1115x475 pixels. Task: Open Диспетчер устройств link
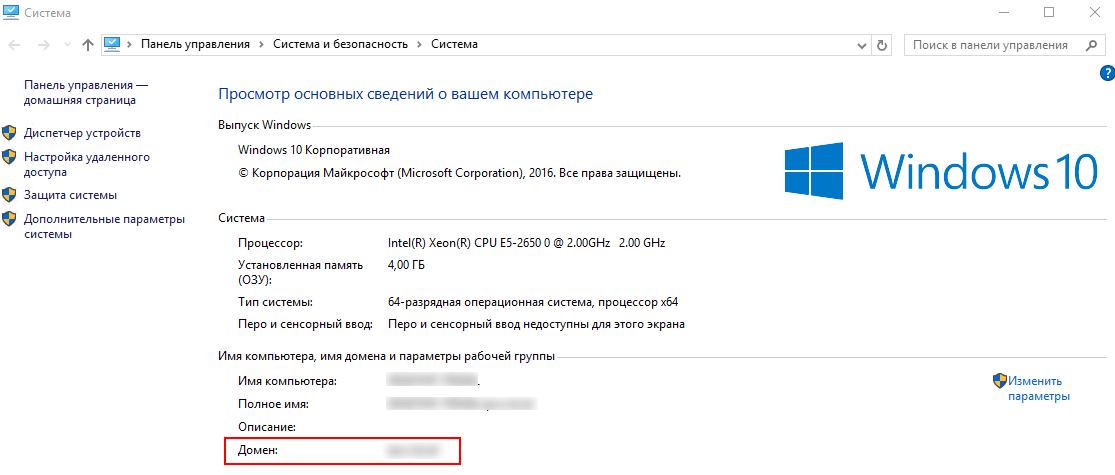tap(82, 133)
